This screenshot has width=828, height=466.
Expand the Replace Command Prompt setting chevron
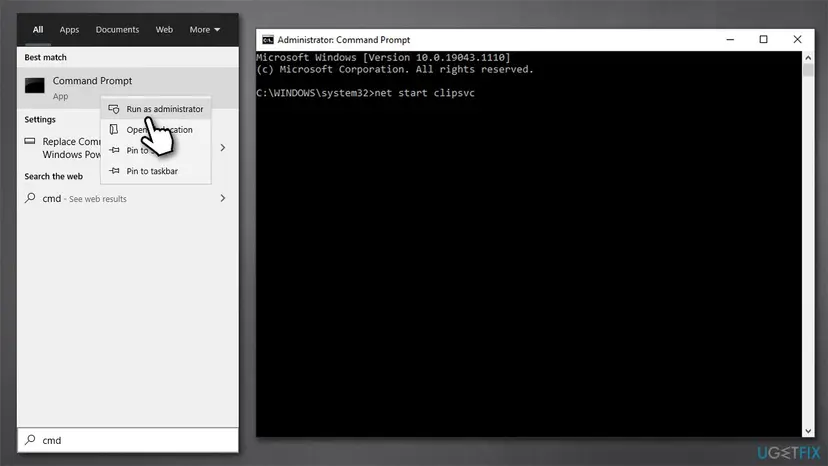click(x=223, y=148)
